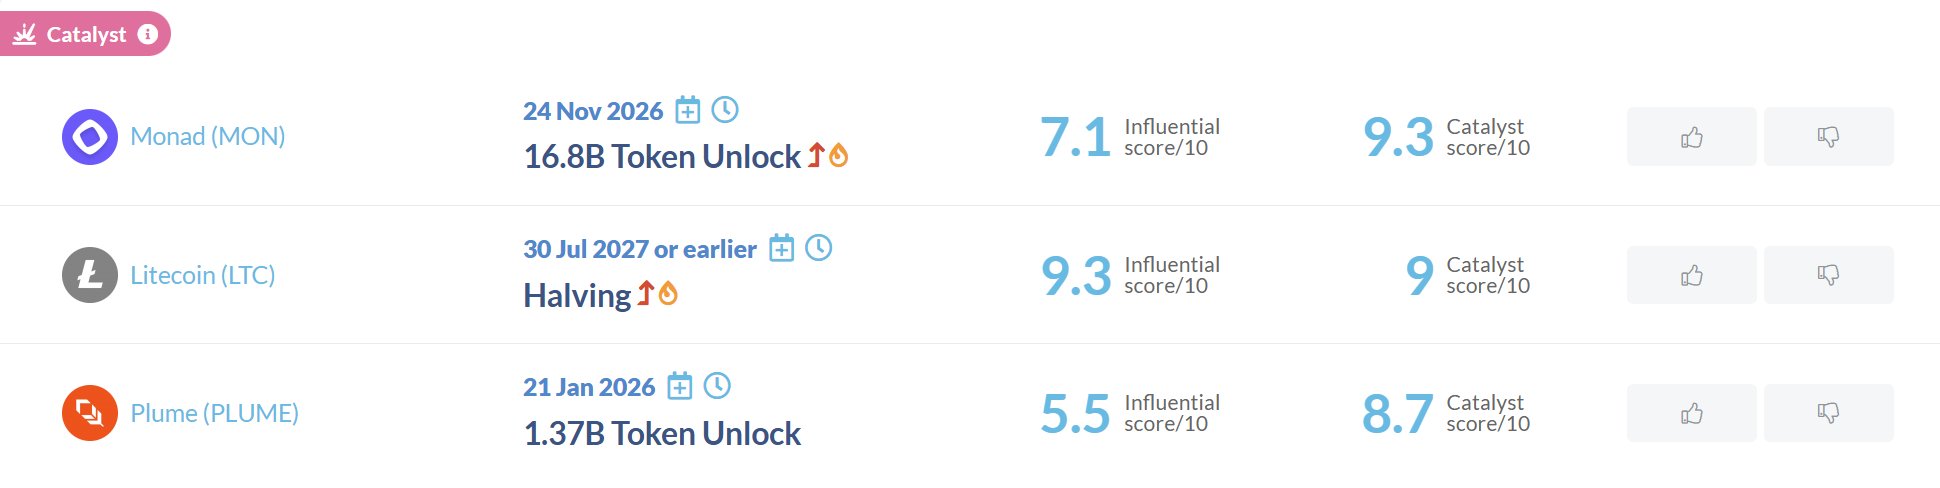This screenshot has height=488, width=1940.
Task: Add Monad token unlock to calendar
Action: [687, 110]
